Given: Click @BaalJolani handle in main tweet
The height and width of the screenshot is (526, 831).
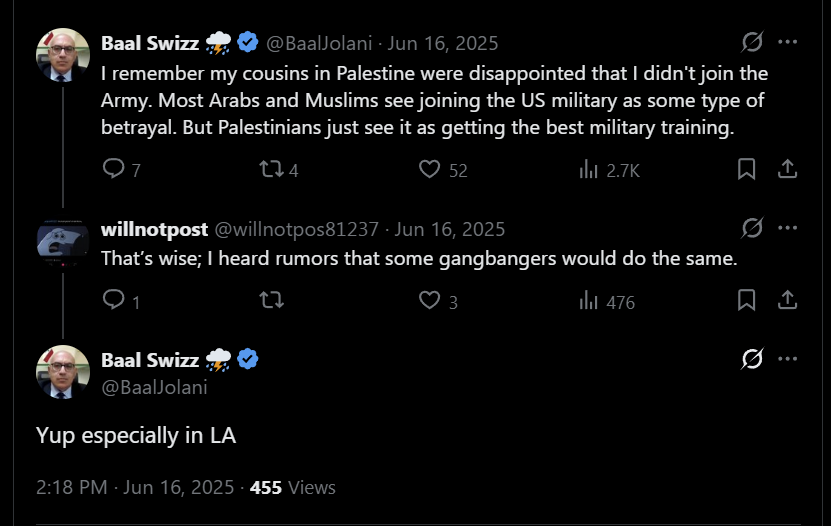Looking at the screenshot, I should tap(154, 388).
